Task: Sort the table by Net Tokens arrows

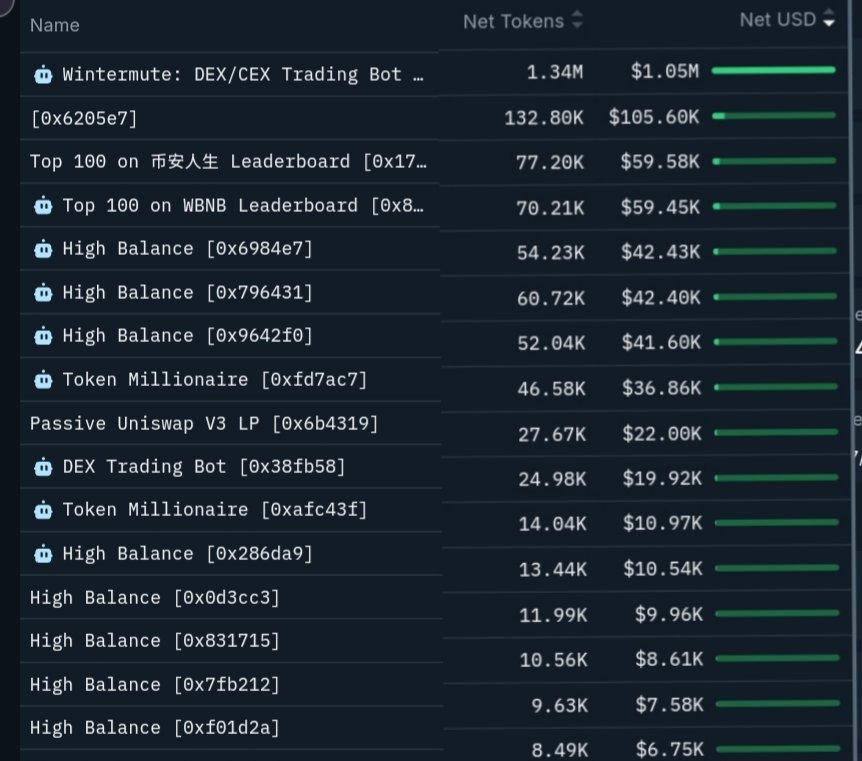Action: pos(577,20)
